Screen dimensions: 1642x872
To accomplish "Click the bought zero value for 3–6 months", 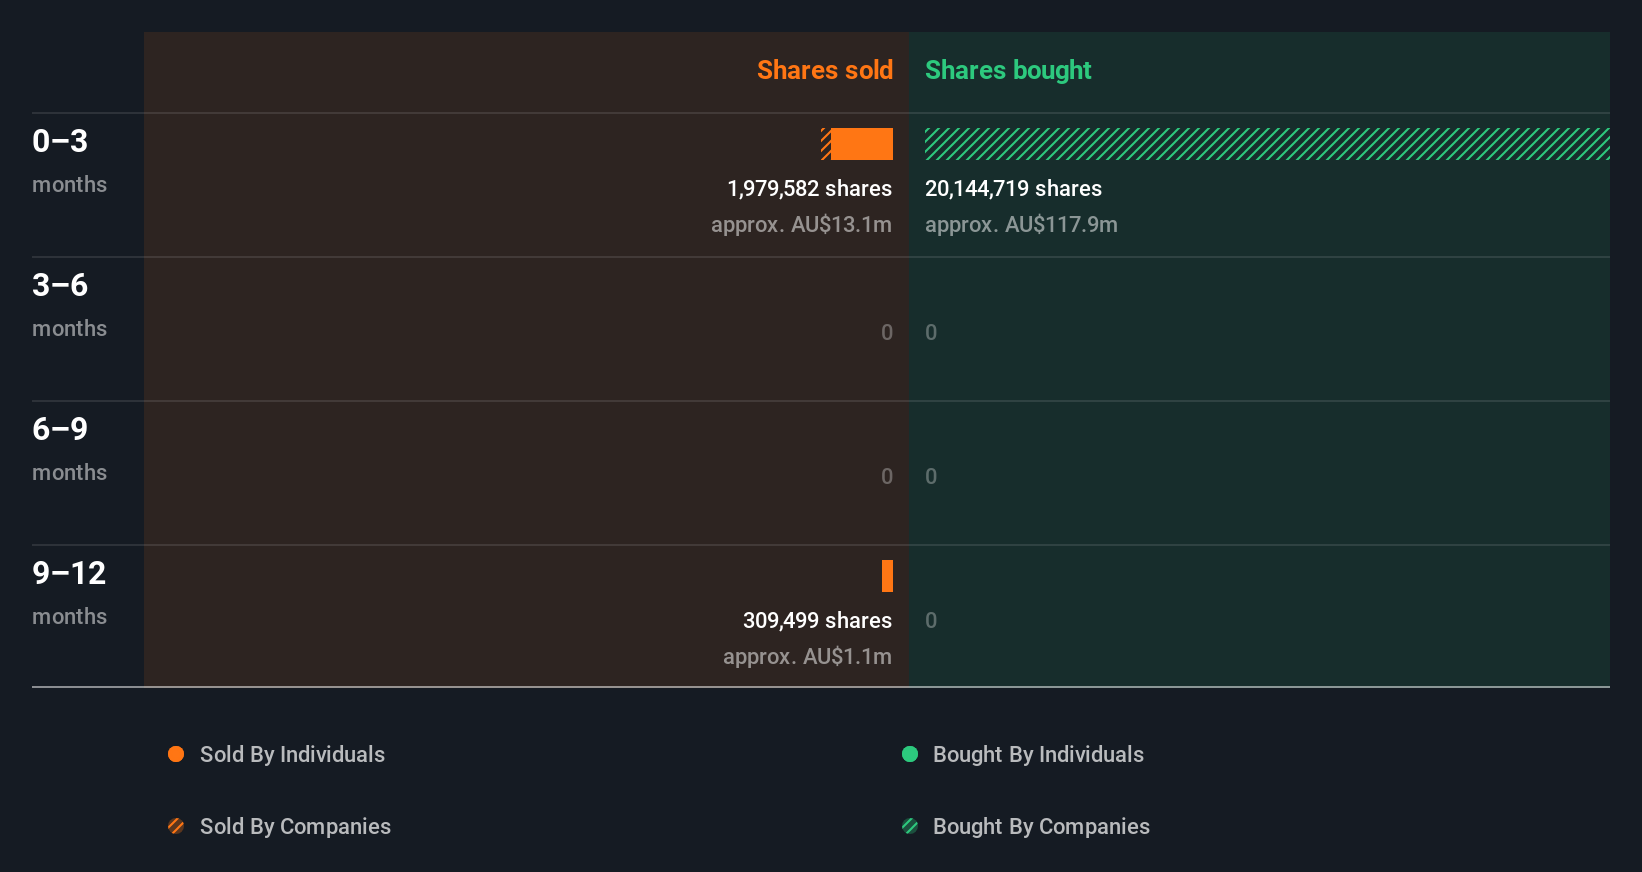I will point(931,333).
